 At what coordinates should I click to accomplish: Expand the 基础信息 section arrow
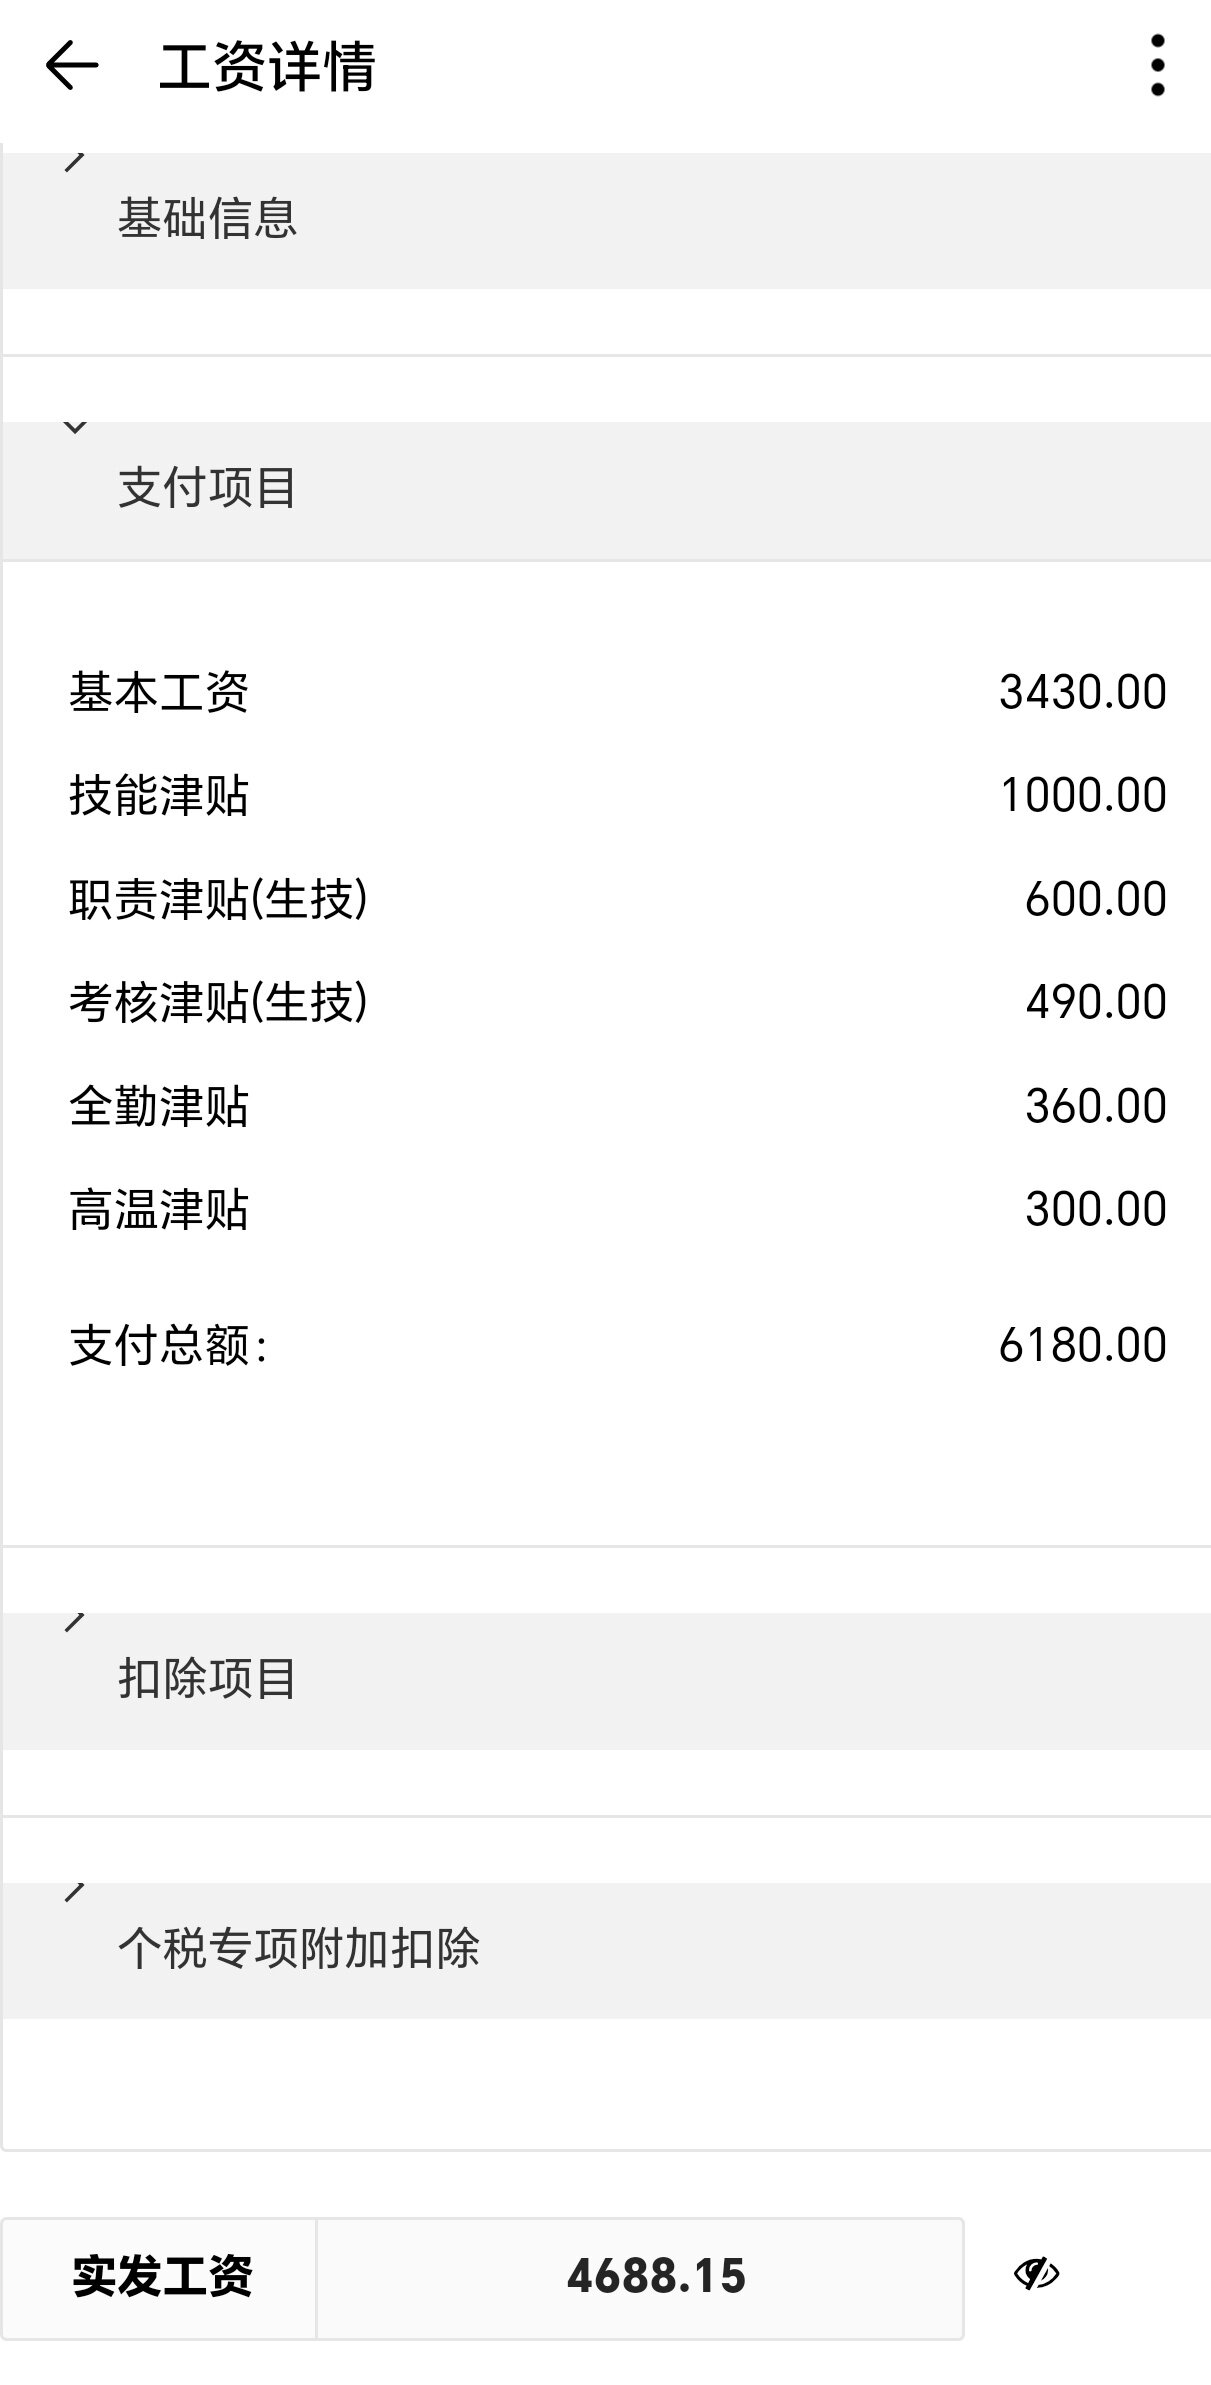click(75, 161)
